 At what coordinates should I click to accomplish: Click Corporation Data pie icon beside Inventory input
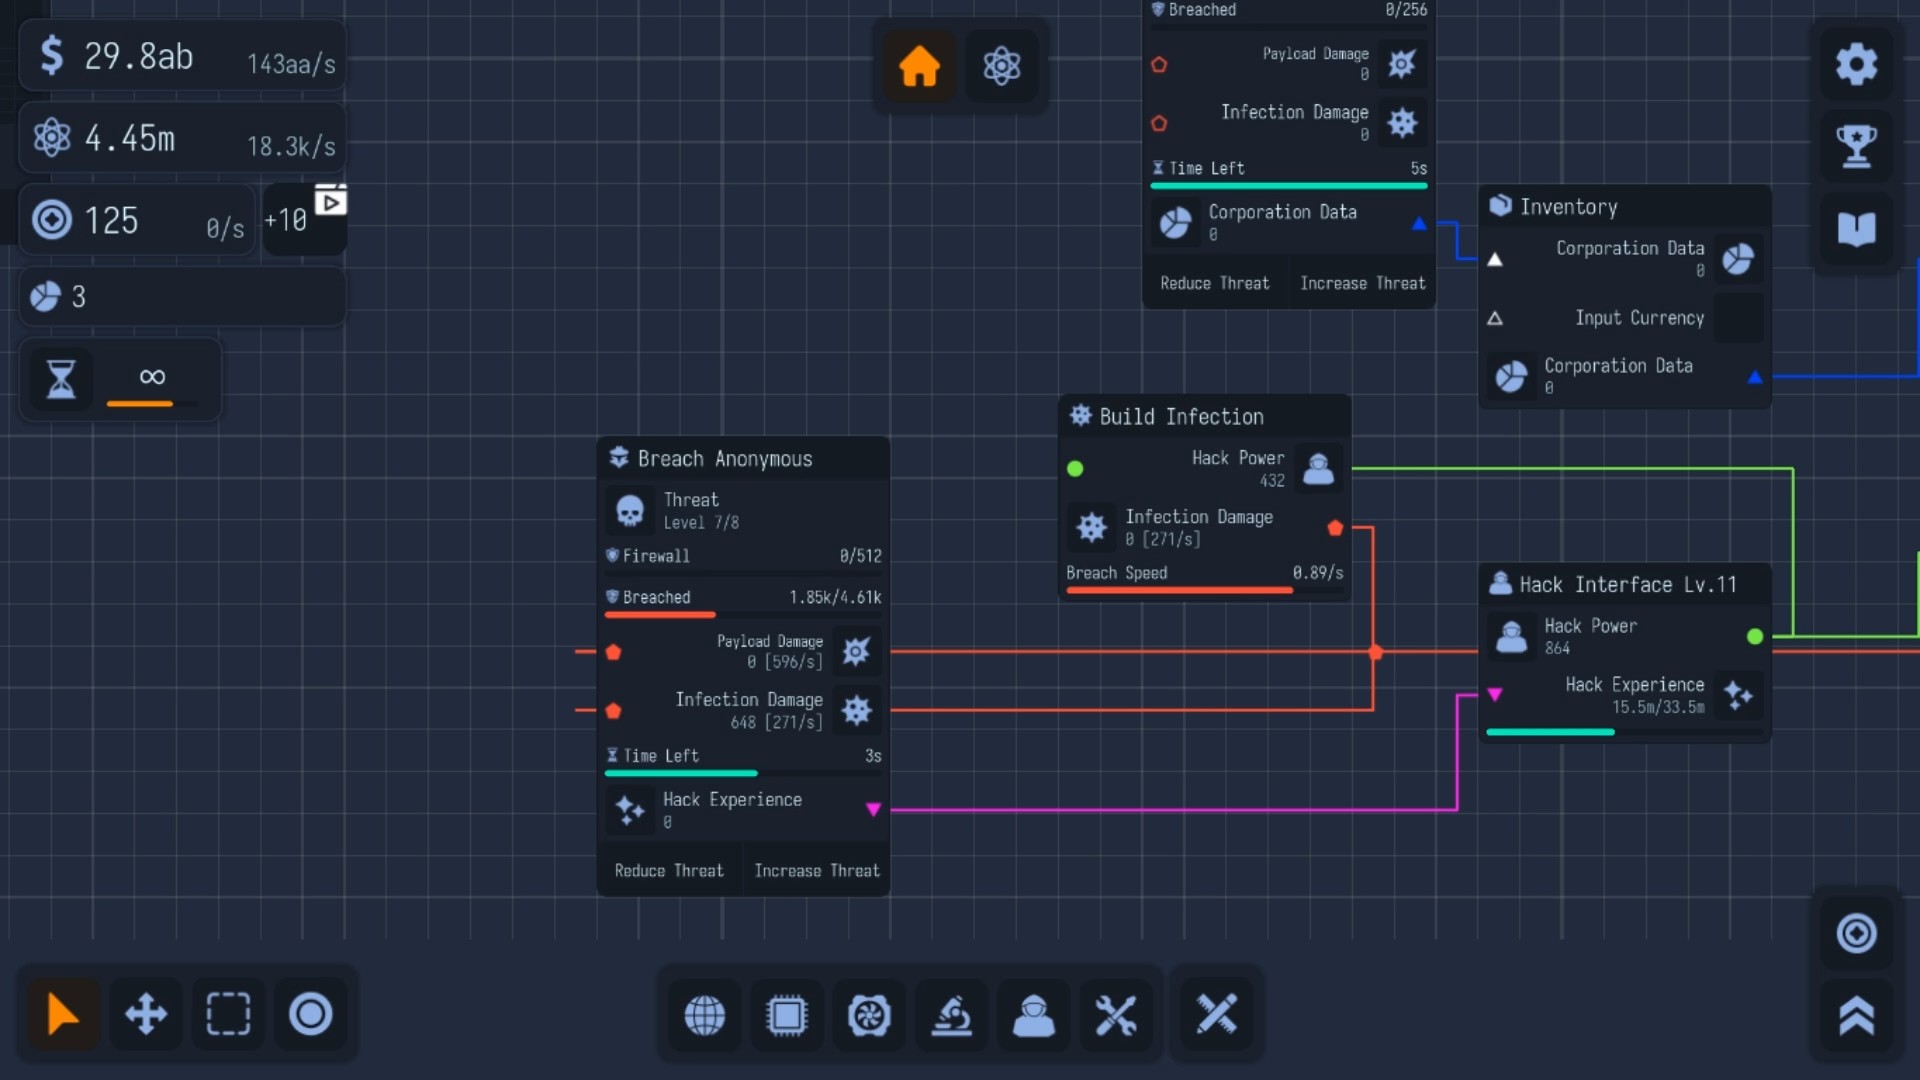[1738, 260]
